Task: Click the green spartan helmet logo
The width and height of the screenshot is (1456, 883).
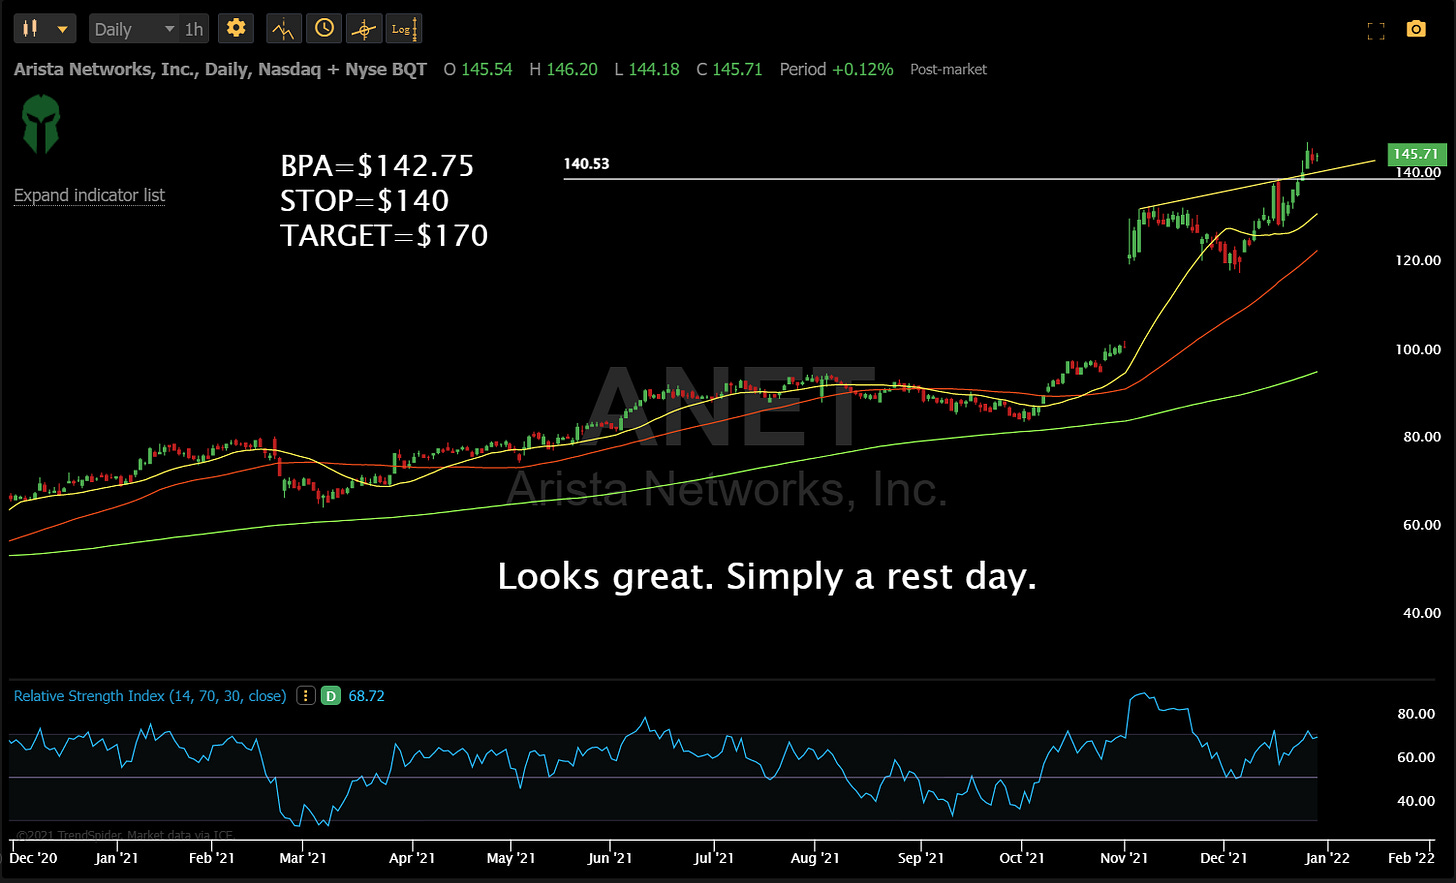Action: 41,124
